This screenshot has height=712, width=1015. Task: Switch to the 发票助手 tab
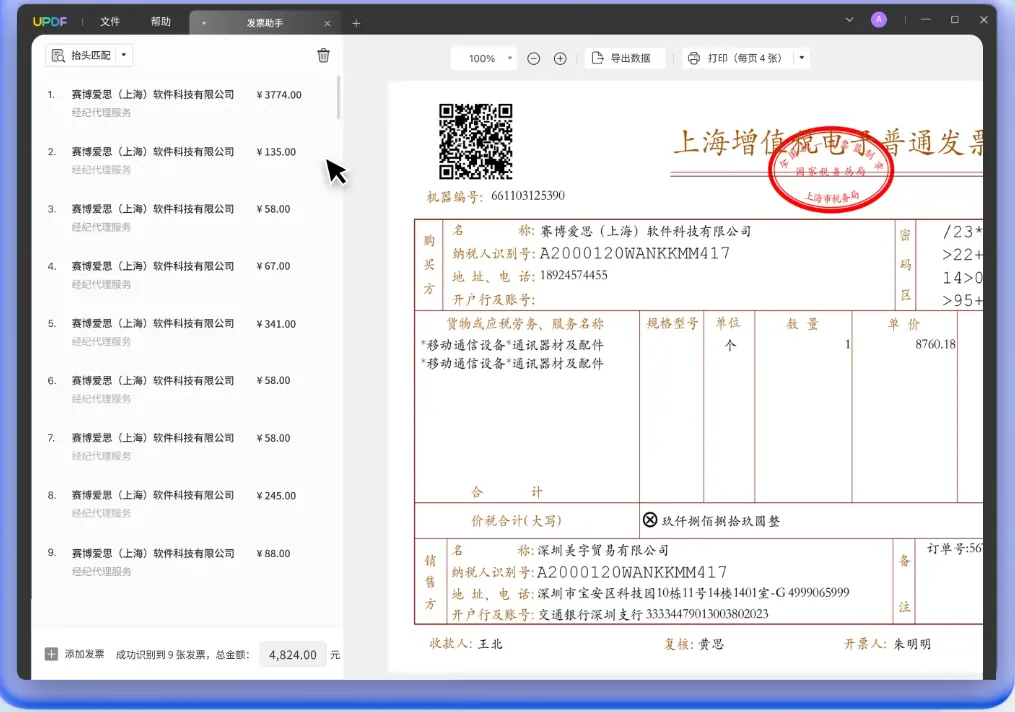(265, 23)
